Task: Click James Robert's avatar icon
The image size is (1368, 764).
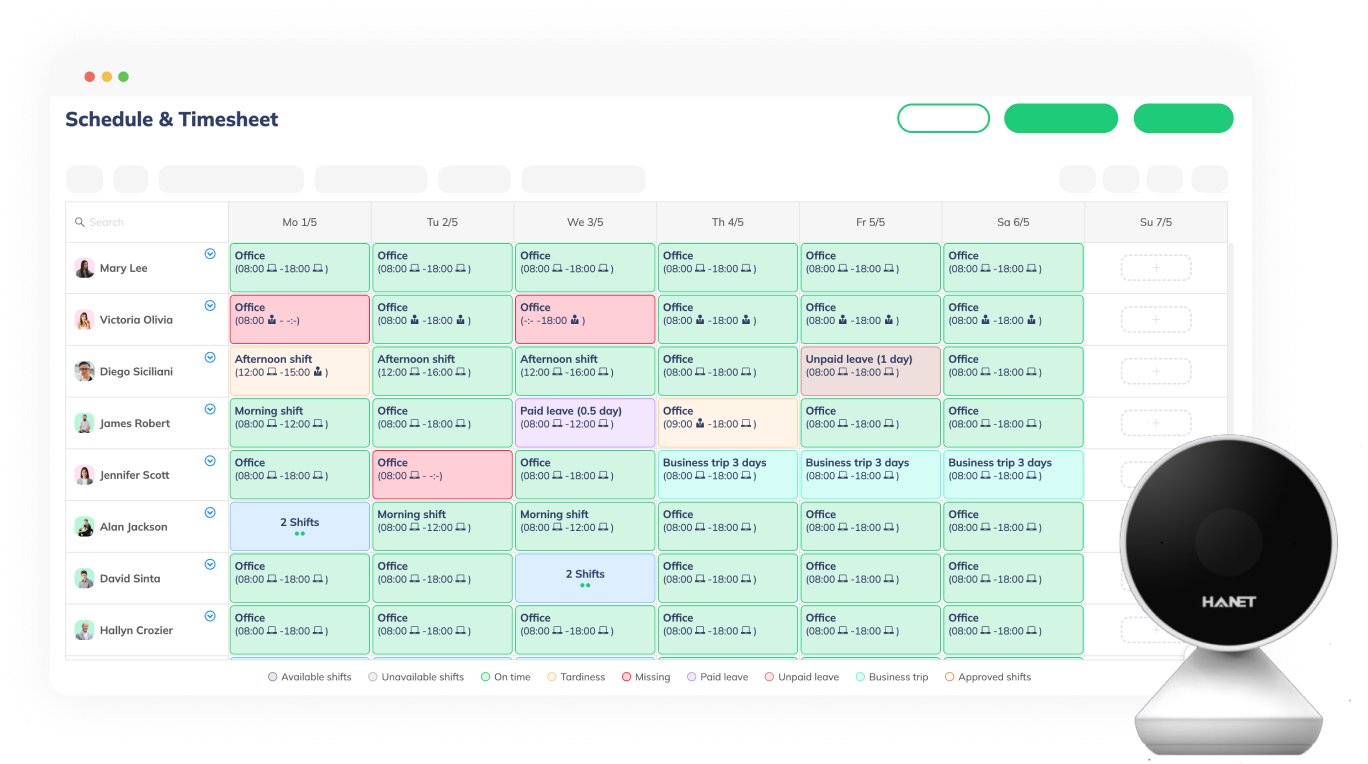Action: 85,423
